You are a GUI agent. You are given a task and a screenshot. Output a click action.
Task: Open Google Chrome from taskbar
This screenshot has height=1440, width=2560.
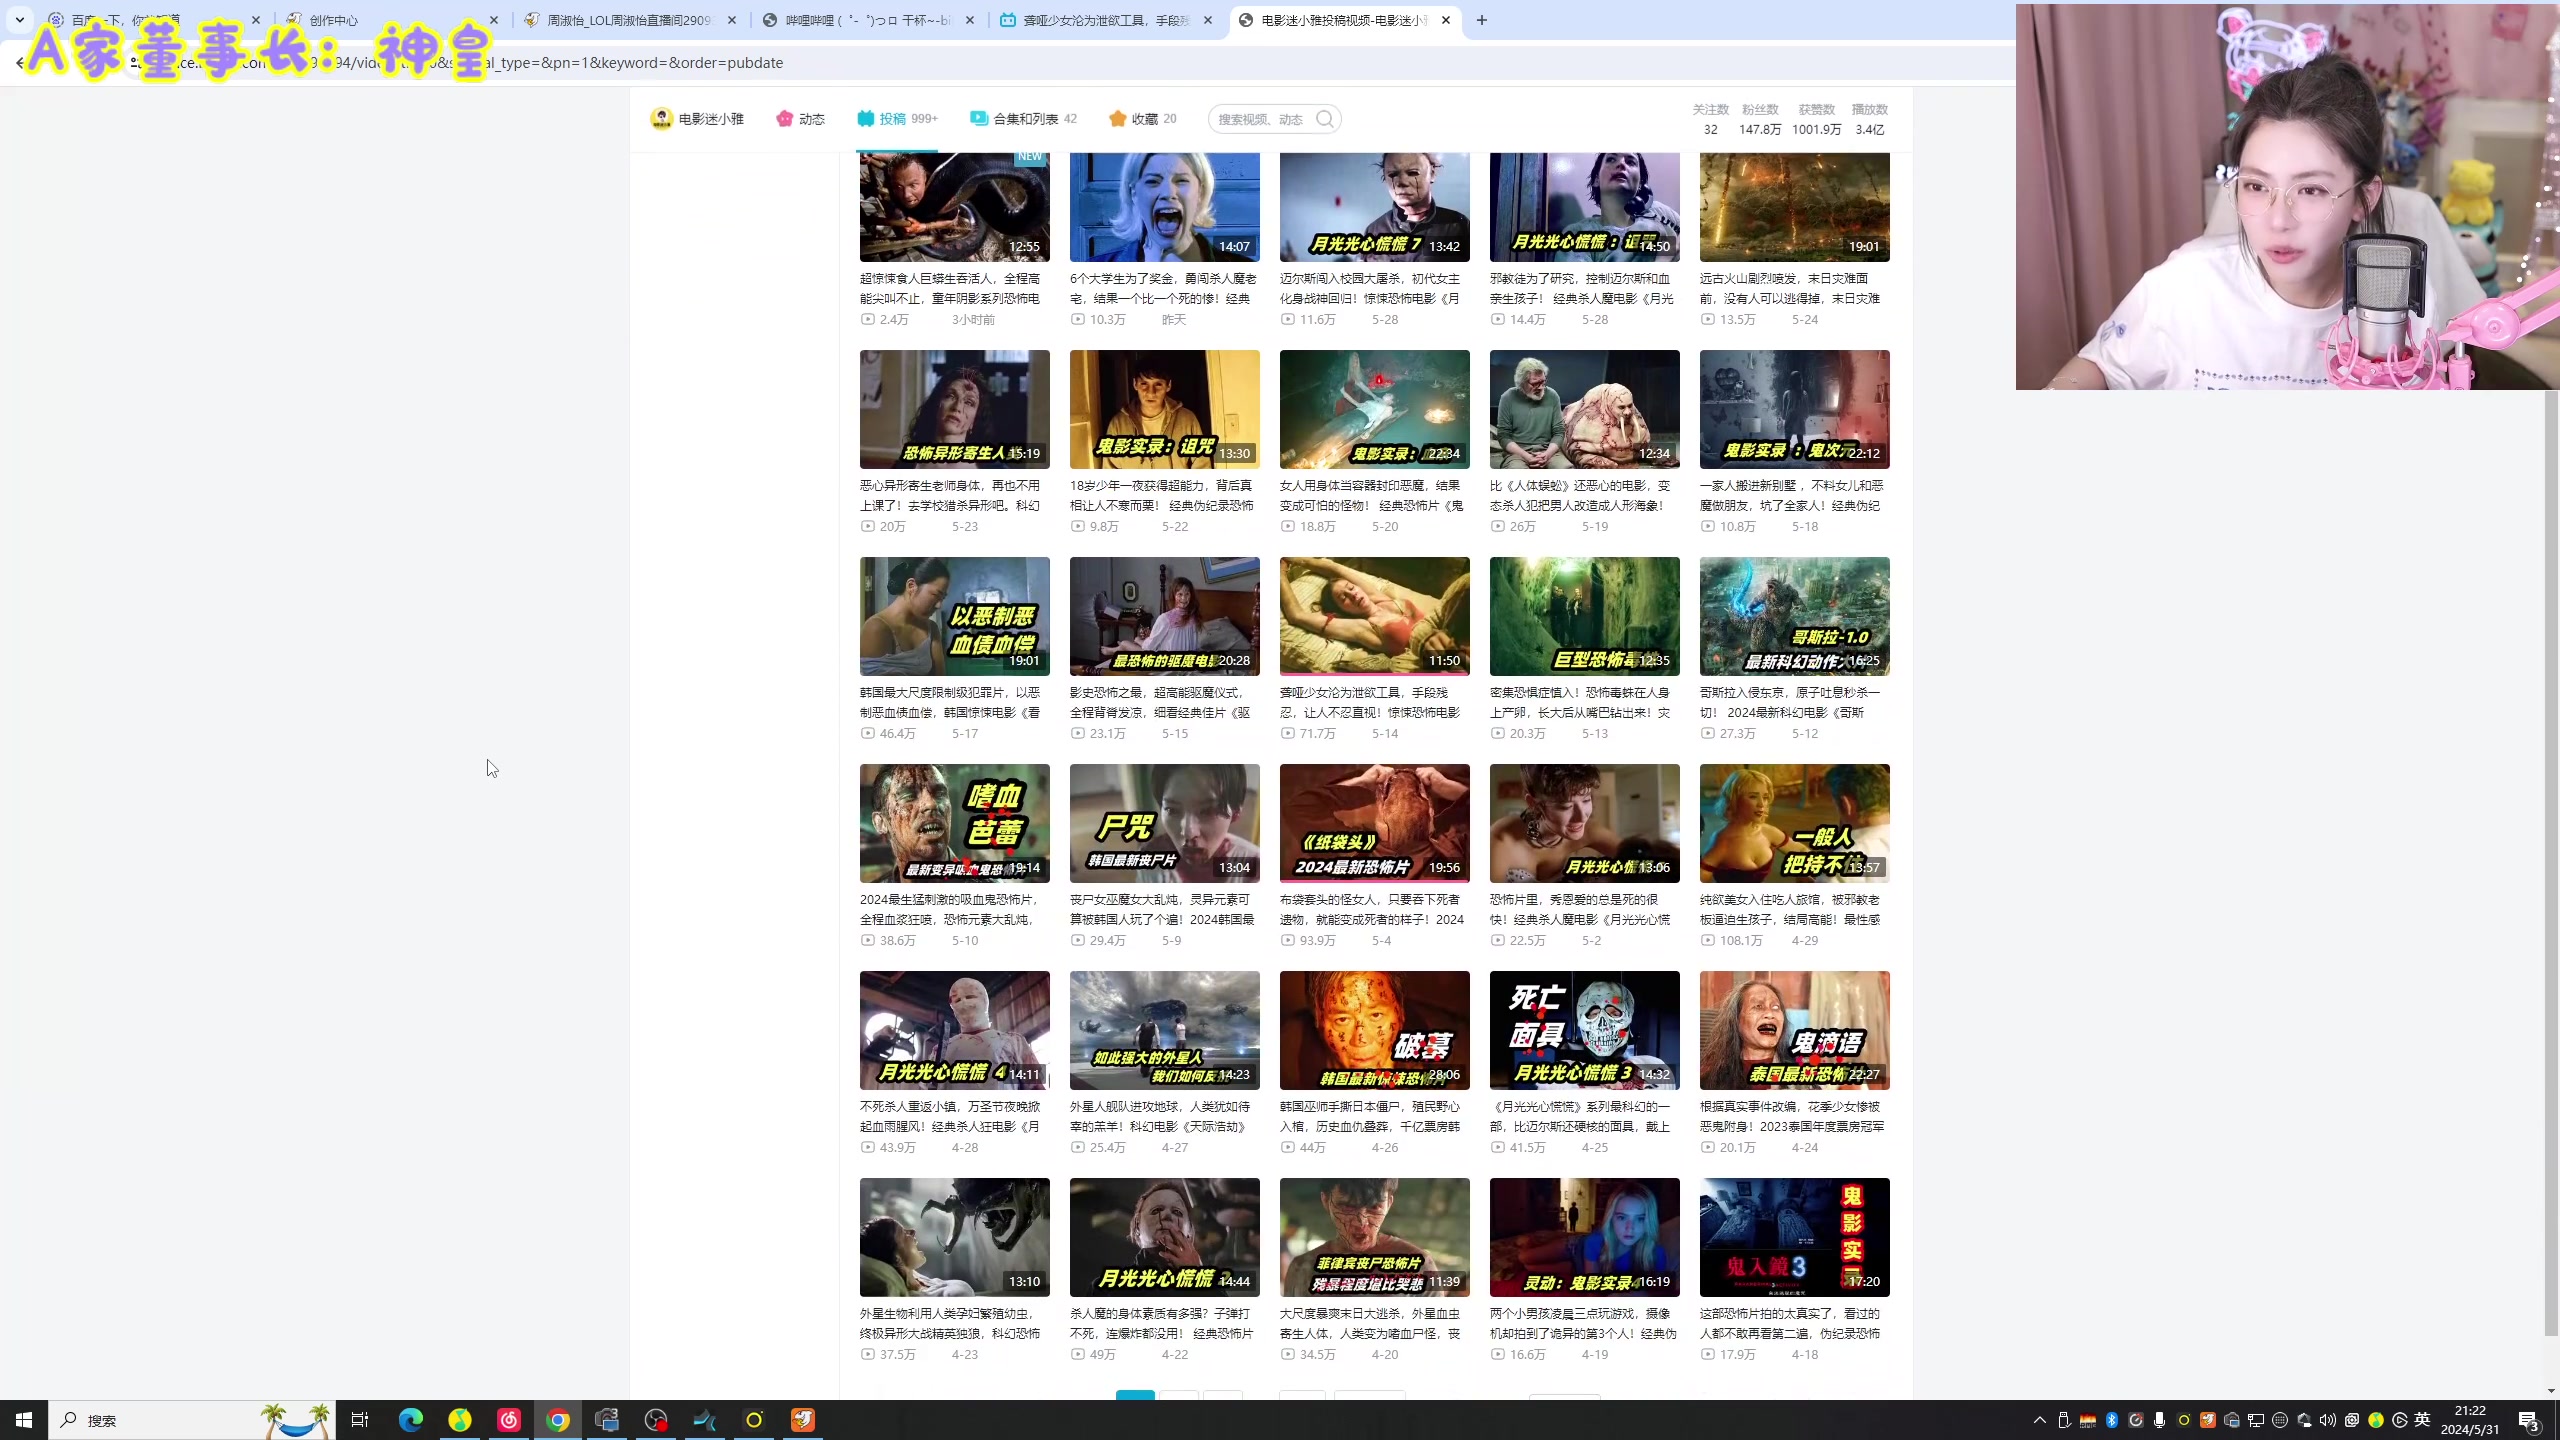click(x=558, y=1420)
